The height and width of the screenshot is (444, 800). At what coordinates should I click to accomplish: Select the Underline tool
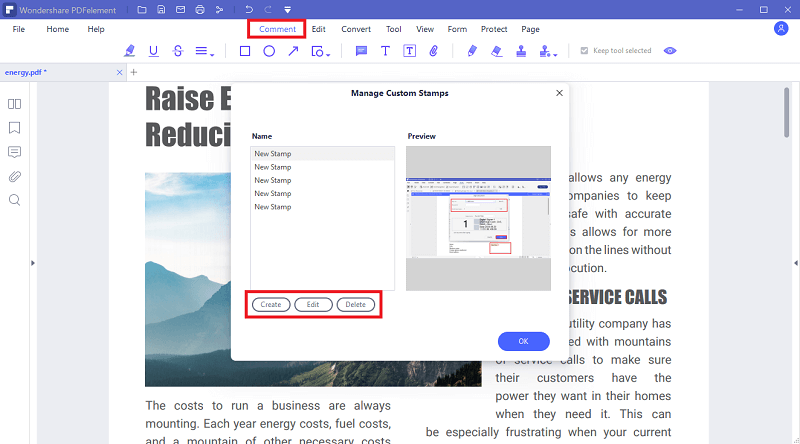[154, 51]
